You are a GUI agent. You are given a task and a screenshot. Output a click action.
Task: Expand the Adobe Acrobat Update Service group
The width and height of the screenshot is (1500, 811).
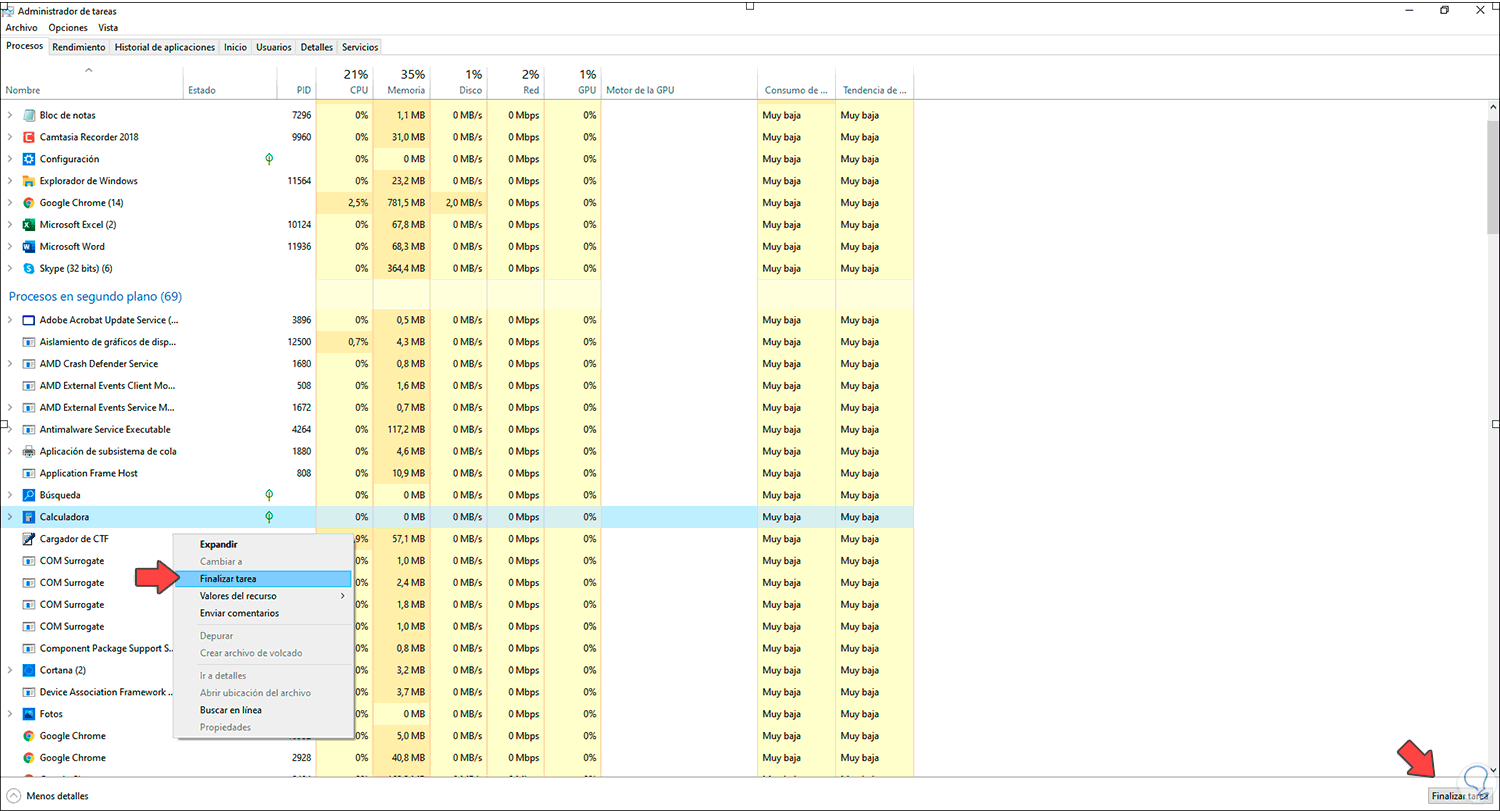coord(10,320)
